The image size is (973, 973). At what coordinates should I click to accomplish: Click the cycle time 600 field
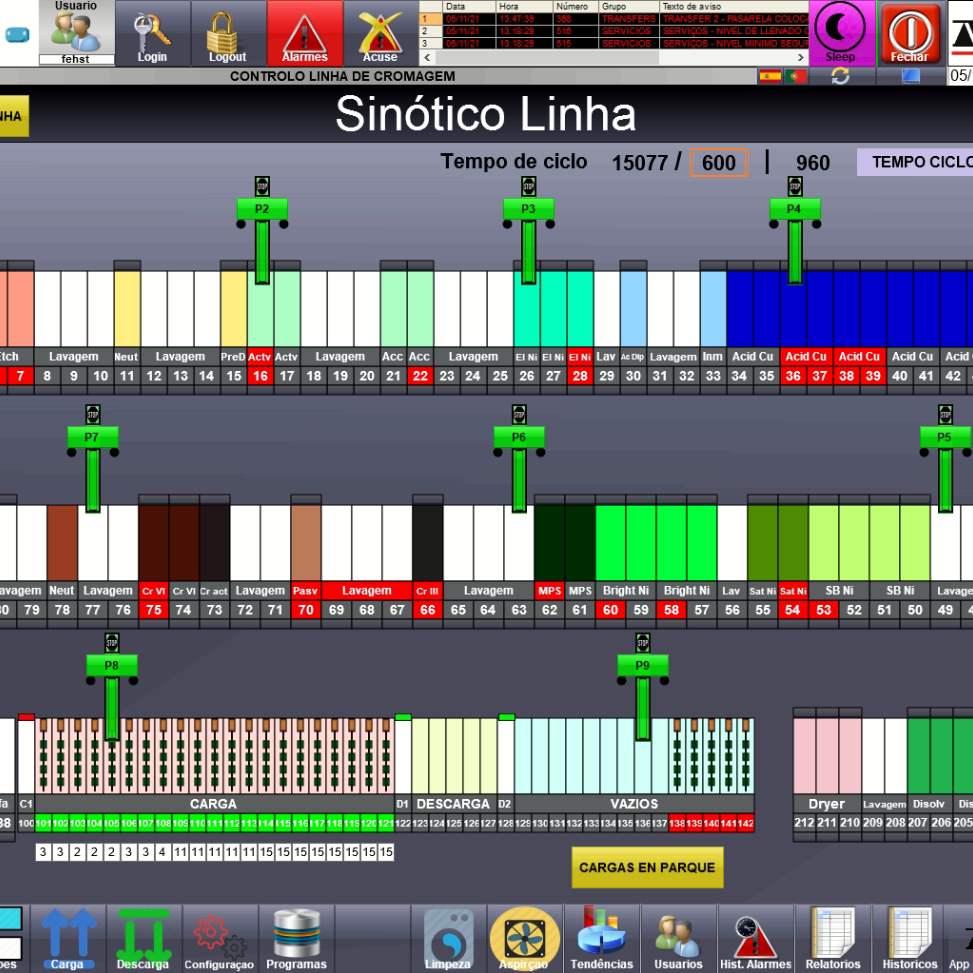[718, 163]
